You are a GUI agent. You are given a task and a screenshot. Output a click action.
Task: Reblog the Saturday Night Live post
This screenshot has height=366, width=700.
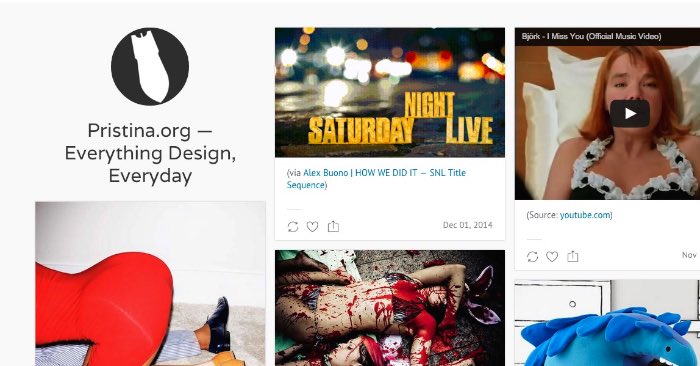click(x=293, y=227)
